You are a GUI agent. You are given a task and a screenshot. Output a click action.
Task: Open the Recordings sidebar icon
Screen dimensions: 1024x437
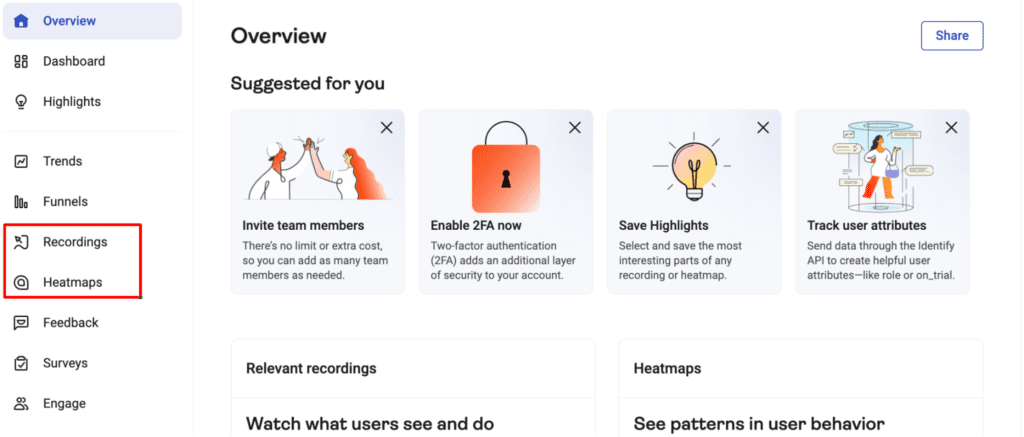click(x=21, y=242)
